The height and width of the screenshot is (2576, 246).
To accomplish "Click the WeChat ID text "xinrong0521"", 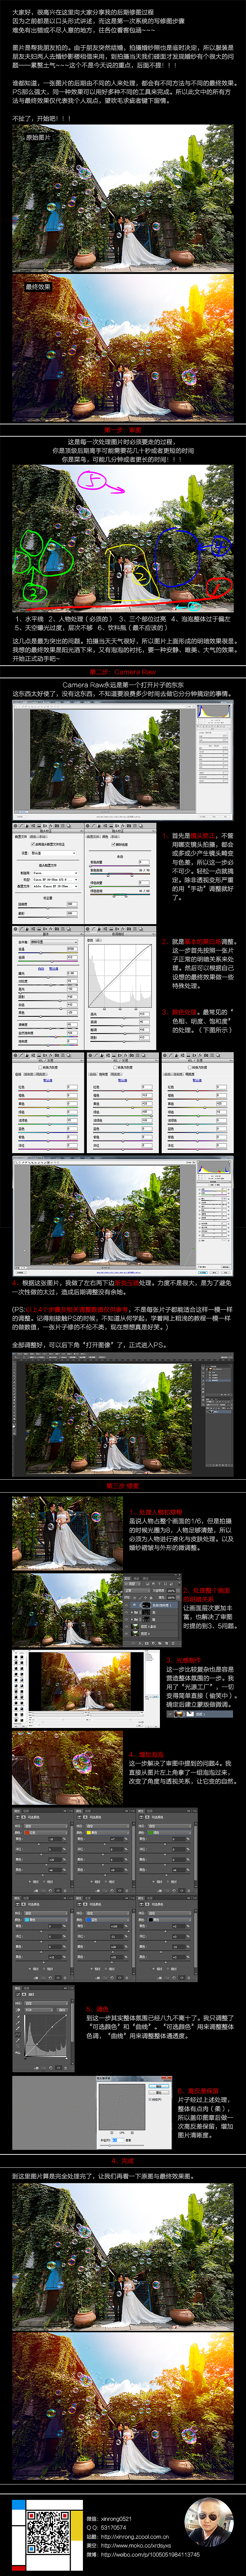I will 116,2518.
